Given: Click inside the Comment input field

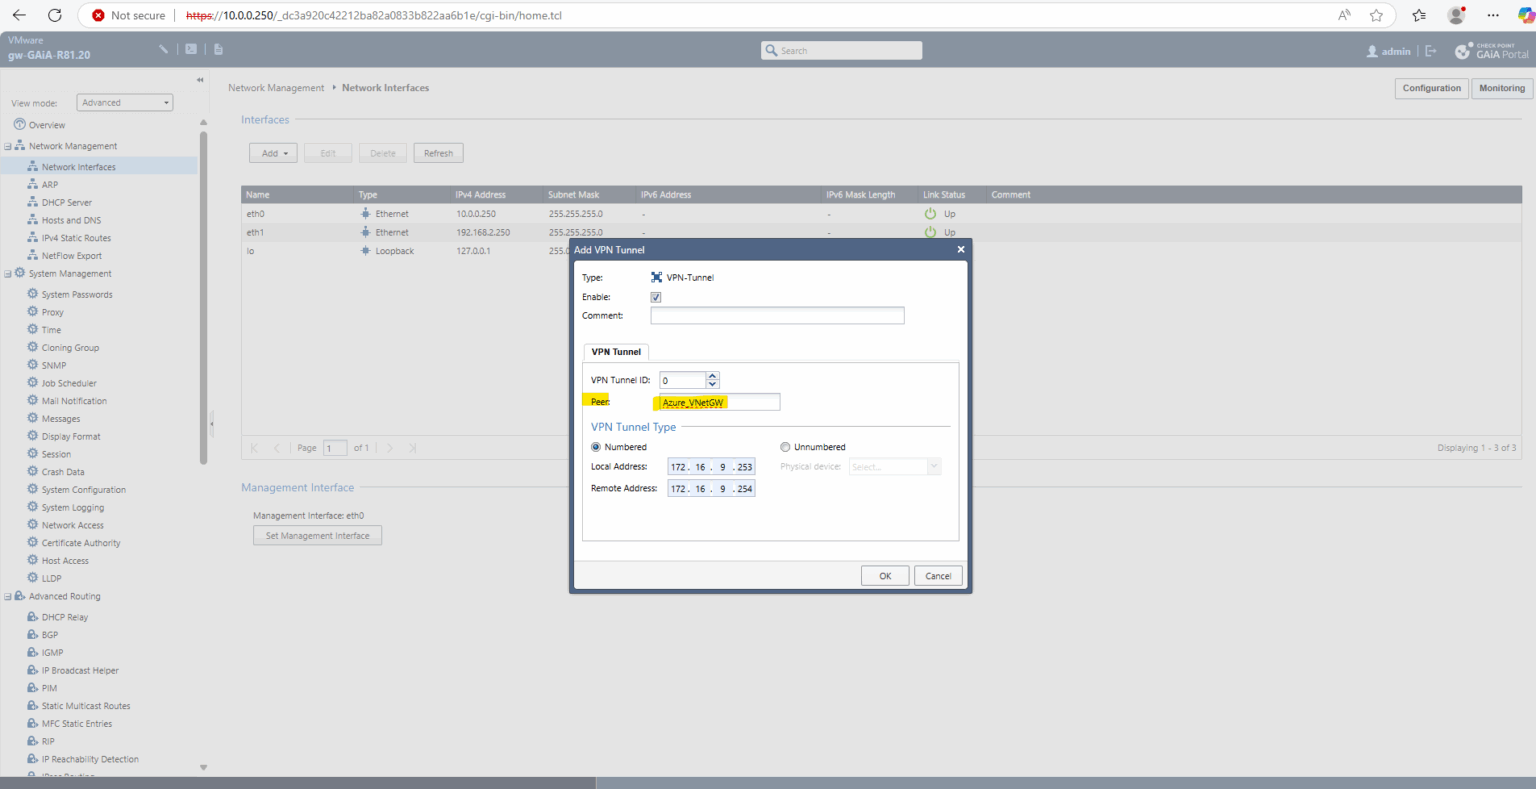Looking at the screenshot, I should 777,315.
